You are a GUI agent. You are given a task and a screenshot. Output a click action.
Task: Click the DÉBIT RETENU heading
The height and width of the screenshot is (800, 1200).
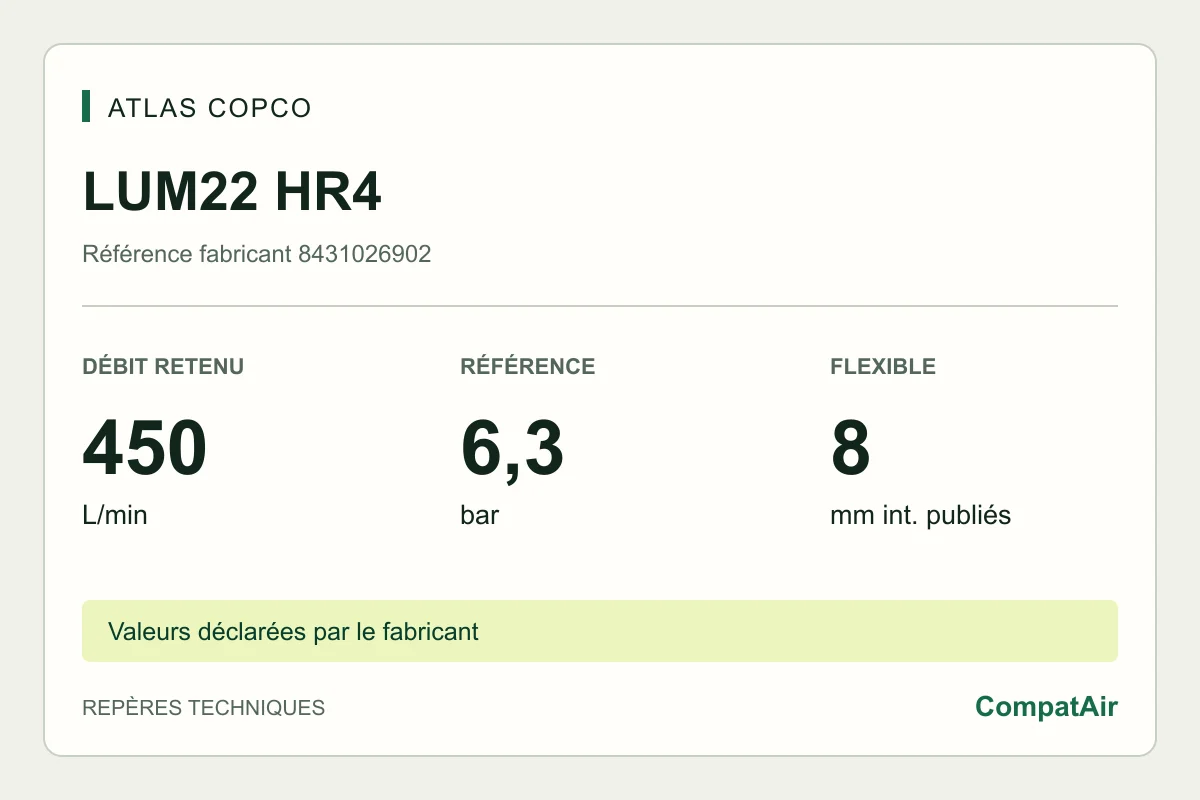[163, 366]
